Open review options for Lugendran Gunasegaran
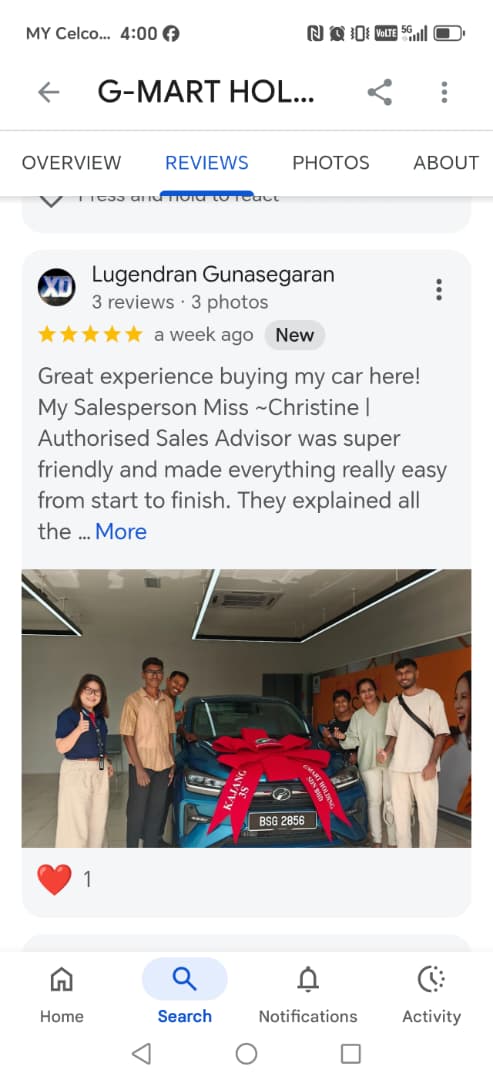The image size is (493, 1080). (439, 289)
